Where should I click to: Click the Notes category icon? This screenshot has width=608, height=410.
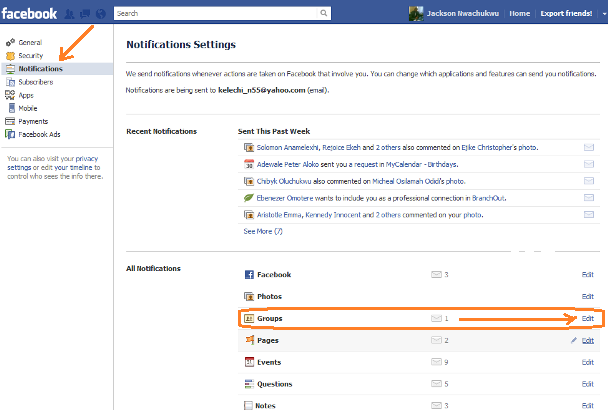(x=248, y=406)
